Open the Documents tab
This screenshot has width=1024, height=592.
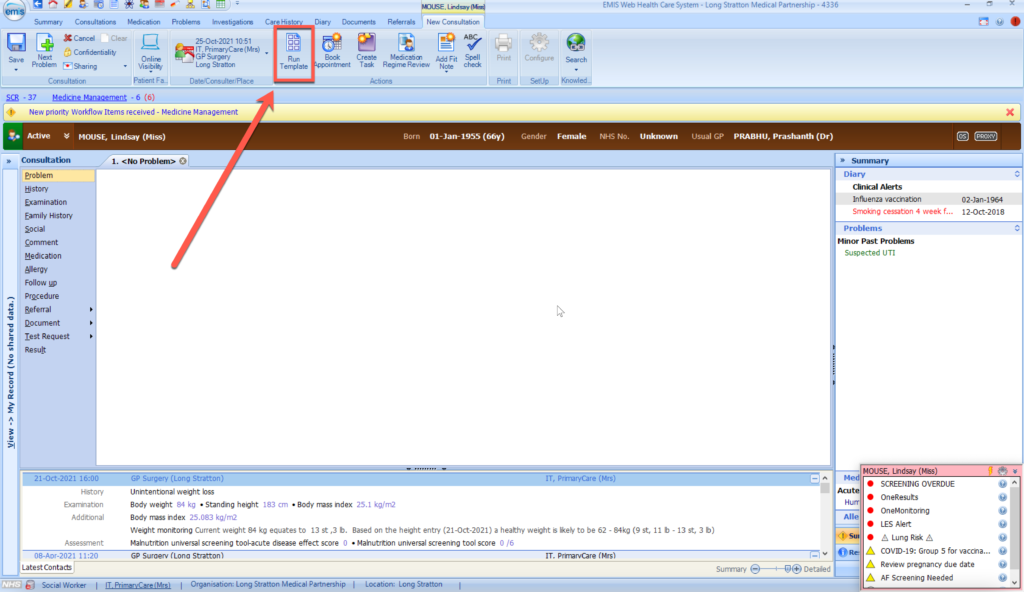point(359,22)
